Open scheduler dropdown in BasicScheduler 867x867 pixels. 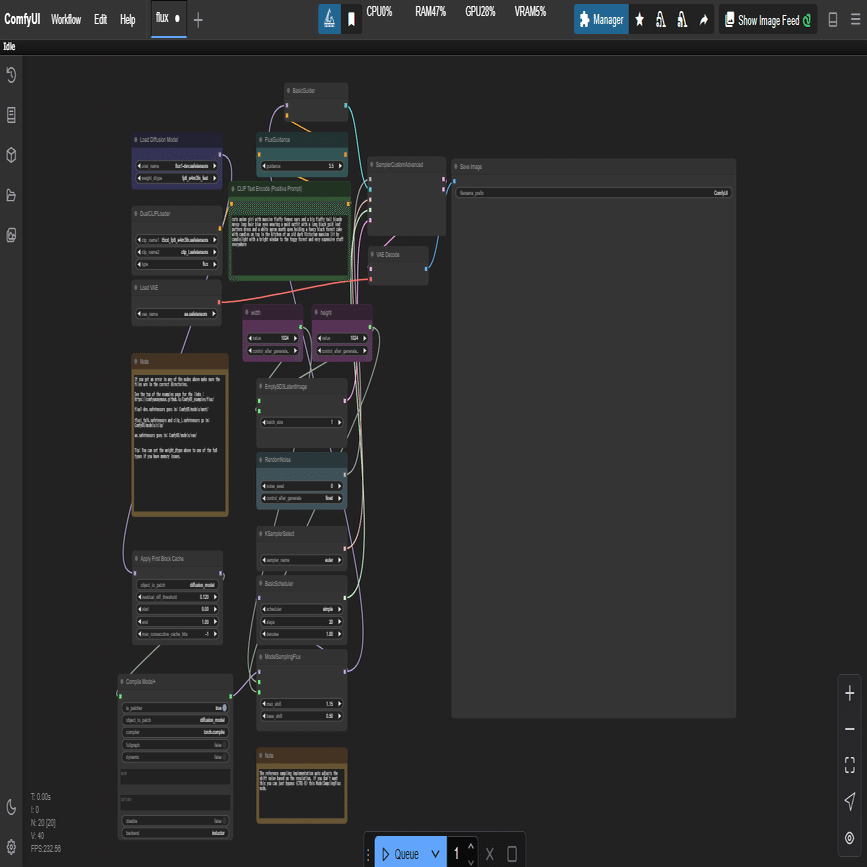302,608
